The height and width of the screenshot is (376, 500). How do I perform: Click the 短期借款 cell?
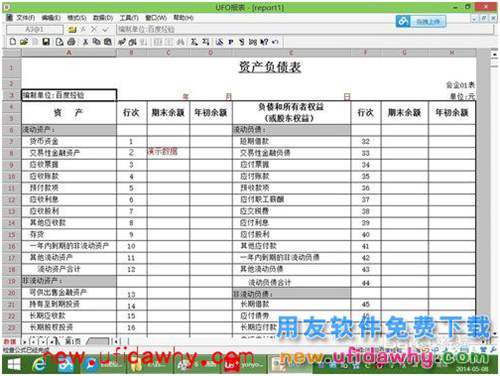point(291,142)
